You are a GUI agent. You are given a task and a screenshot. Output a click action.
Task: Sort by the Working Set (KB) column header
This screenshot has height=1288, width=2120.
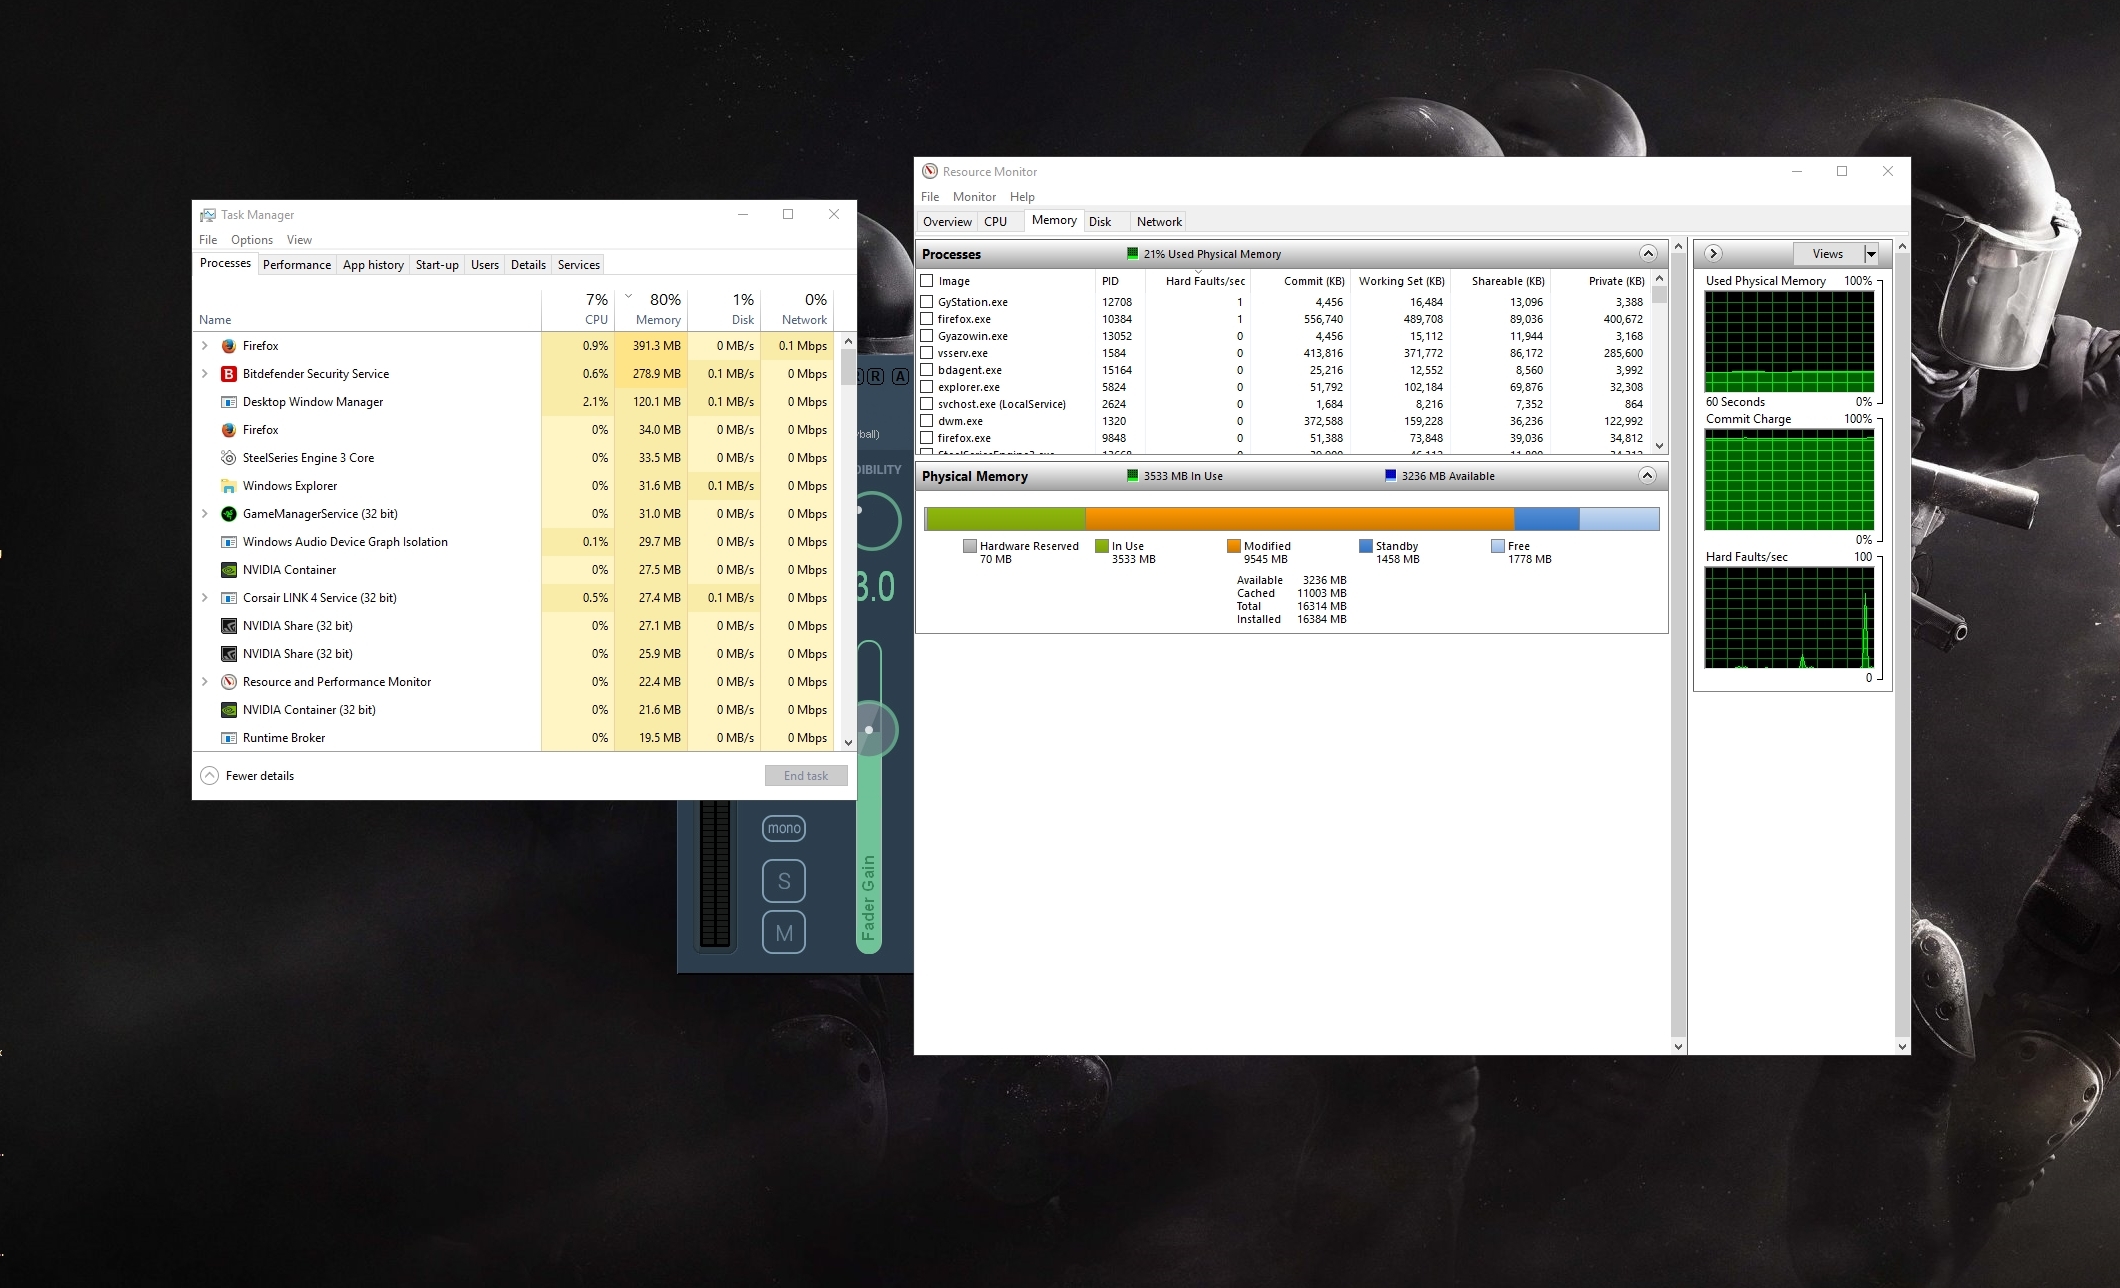[x=1401, y=281]
